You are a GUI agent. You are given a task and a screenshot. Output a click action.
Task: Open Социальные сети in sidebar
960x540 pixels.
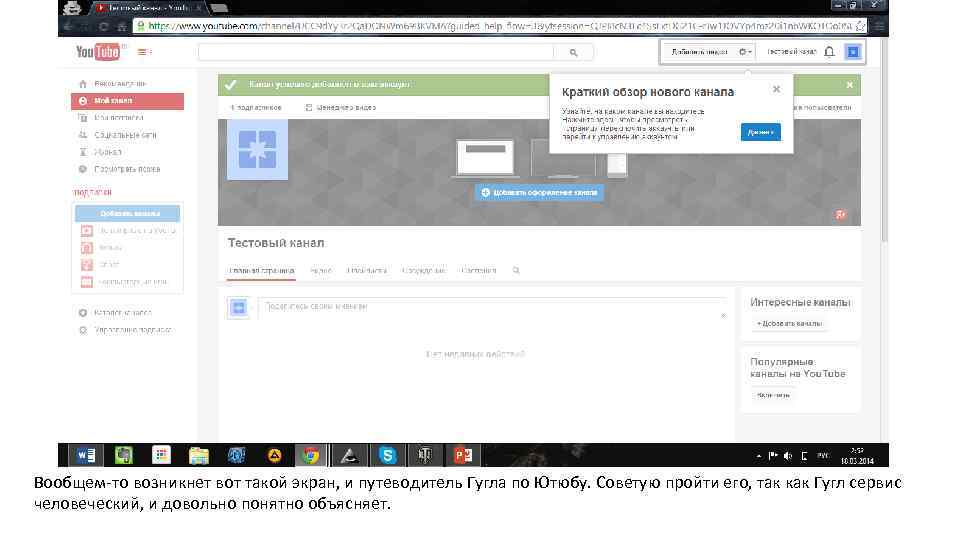click(x=127, y=135)
